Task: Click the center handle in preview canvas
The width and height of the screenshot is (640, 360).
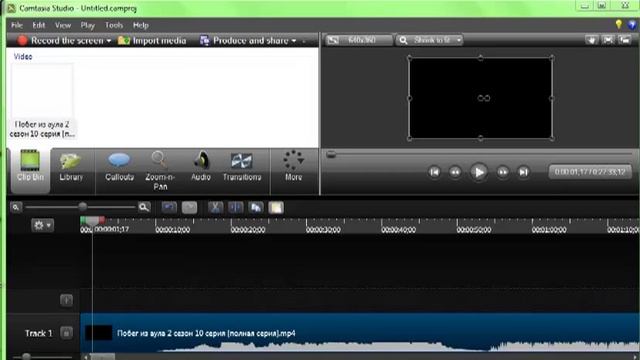Action: point(484,98)
